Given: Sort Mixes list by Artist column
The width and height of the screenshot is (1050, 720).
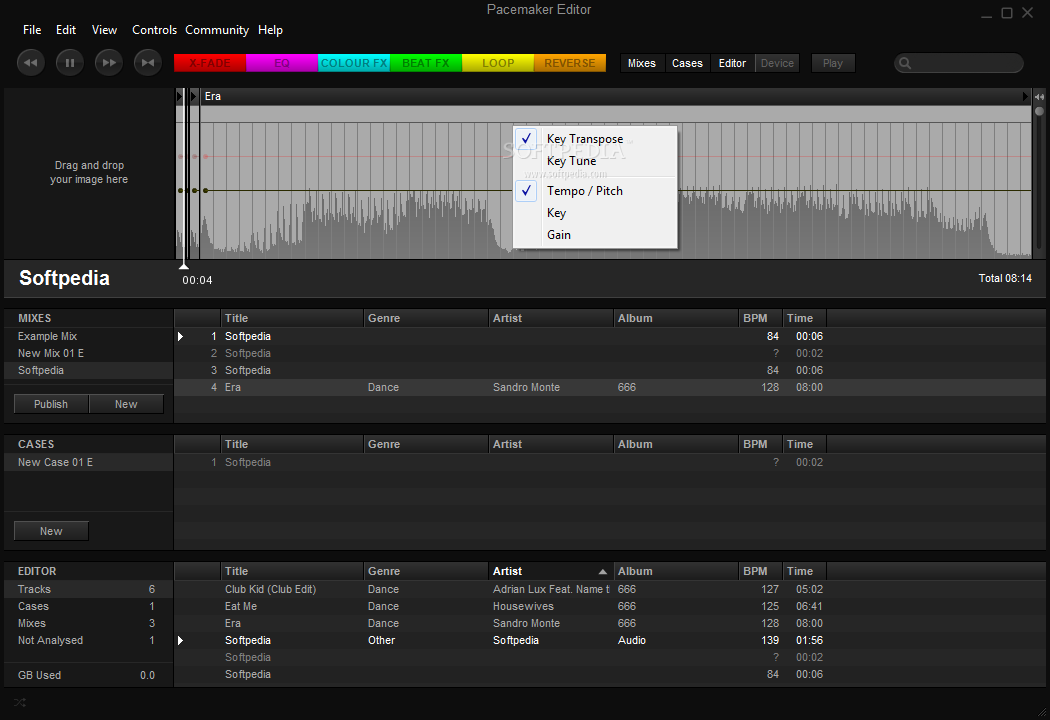Looking at the screenshot, I should [x=550, y=318].
